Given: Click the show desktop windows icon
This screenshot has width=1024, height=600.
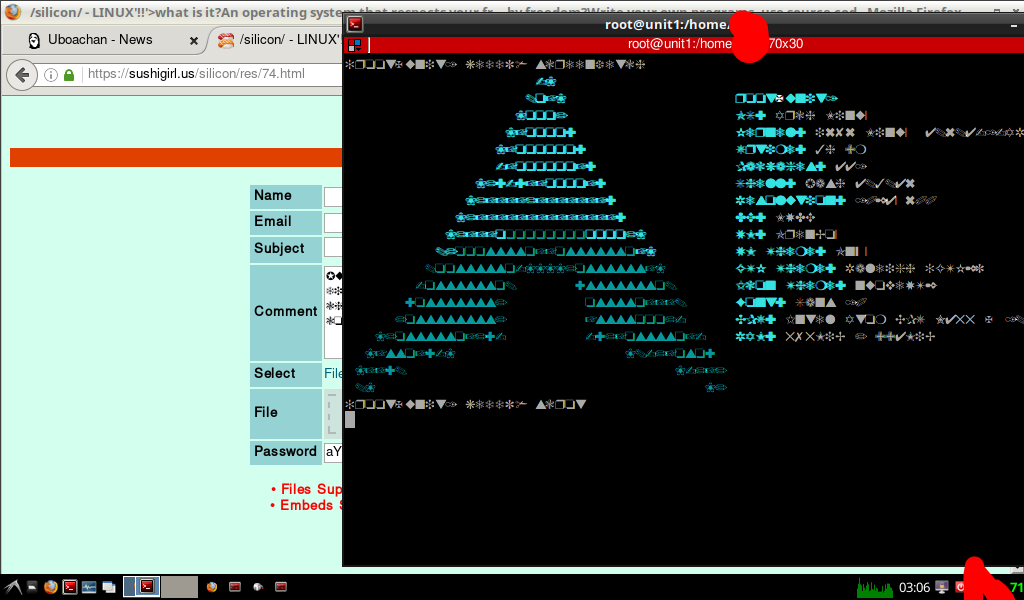Looking at the screenshot, I should (x=108, y=587).
